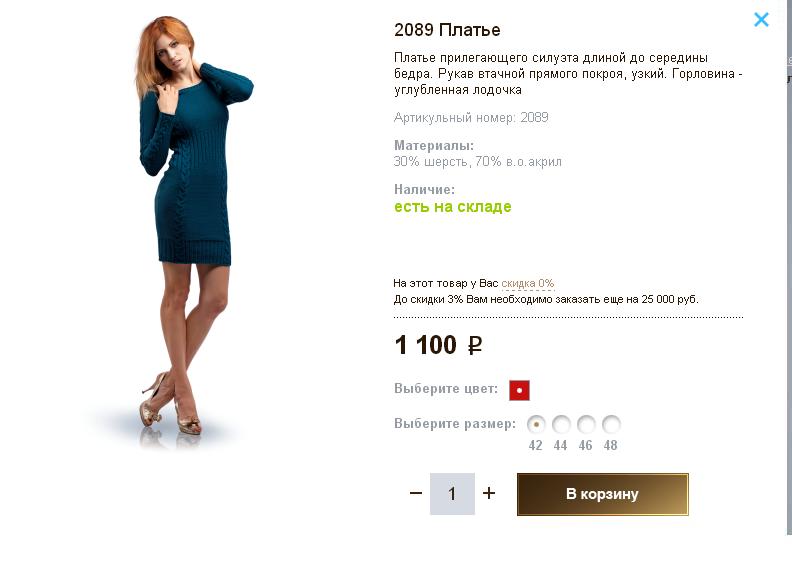Decrease quantity with the minus icon

coord(416,493)
